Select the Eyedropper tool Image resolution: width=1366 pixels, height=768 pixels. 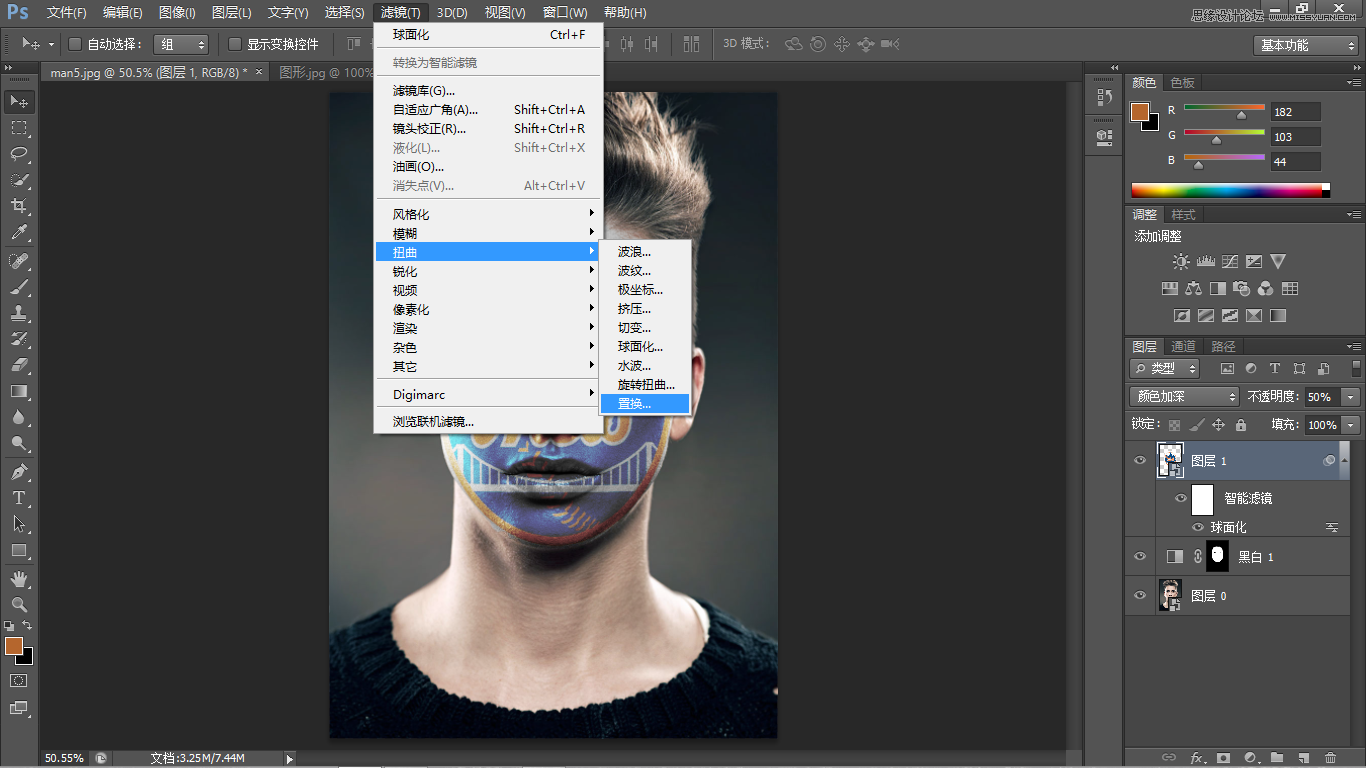[x=19, y=232]
